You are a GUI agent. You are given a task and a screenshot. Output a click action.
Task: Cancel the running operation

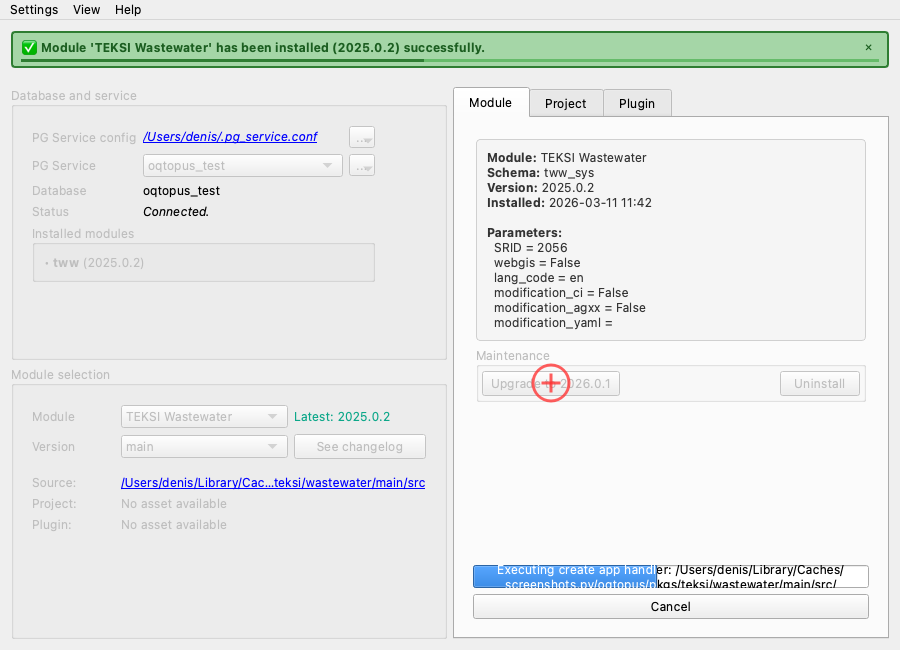670,606
